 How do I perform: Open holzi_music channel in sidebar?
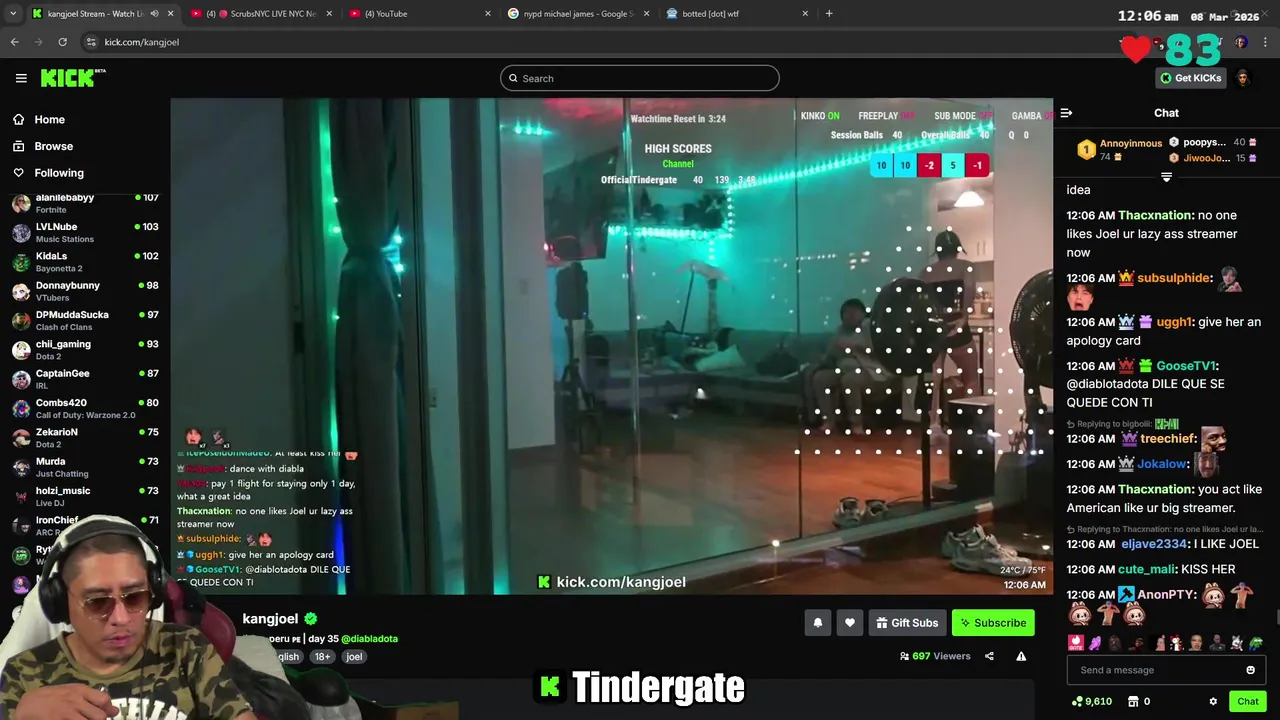click(85, 496)
